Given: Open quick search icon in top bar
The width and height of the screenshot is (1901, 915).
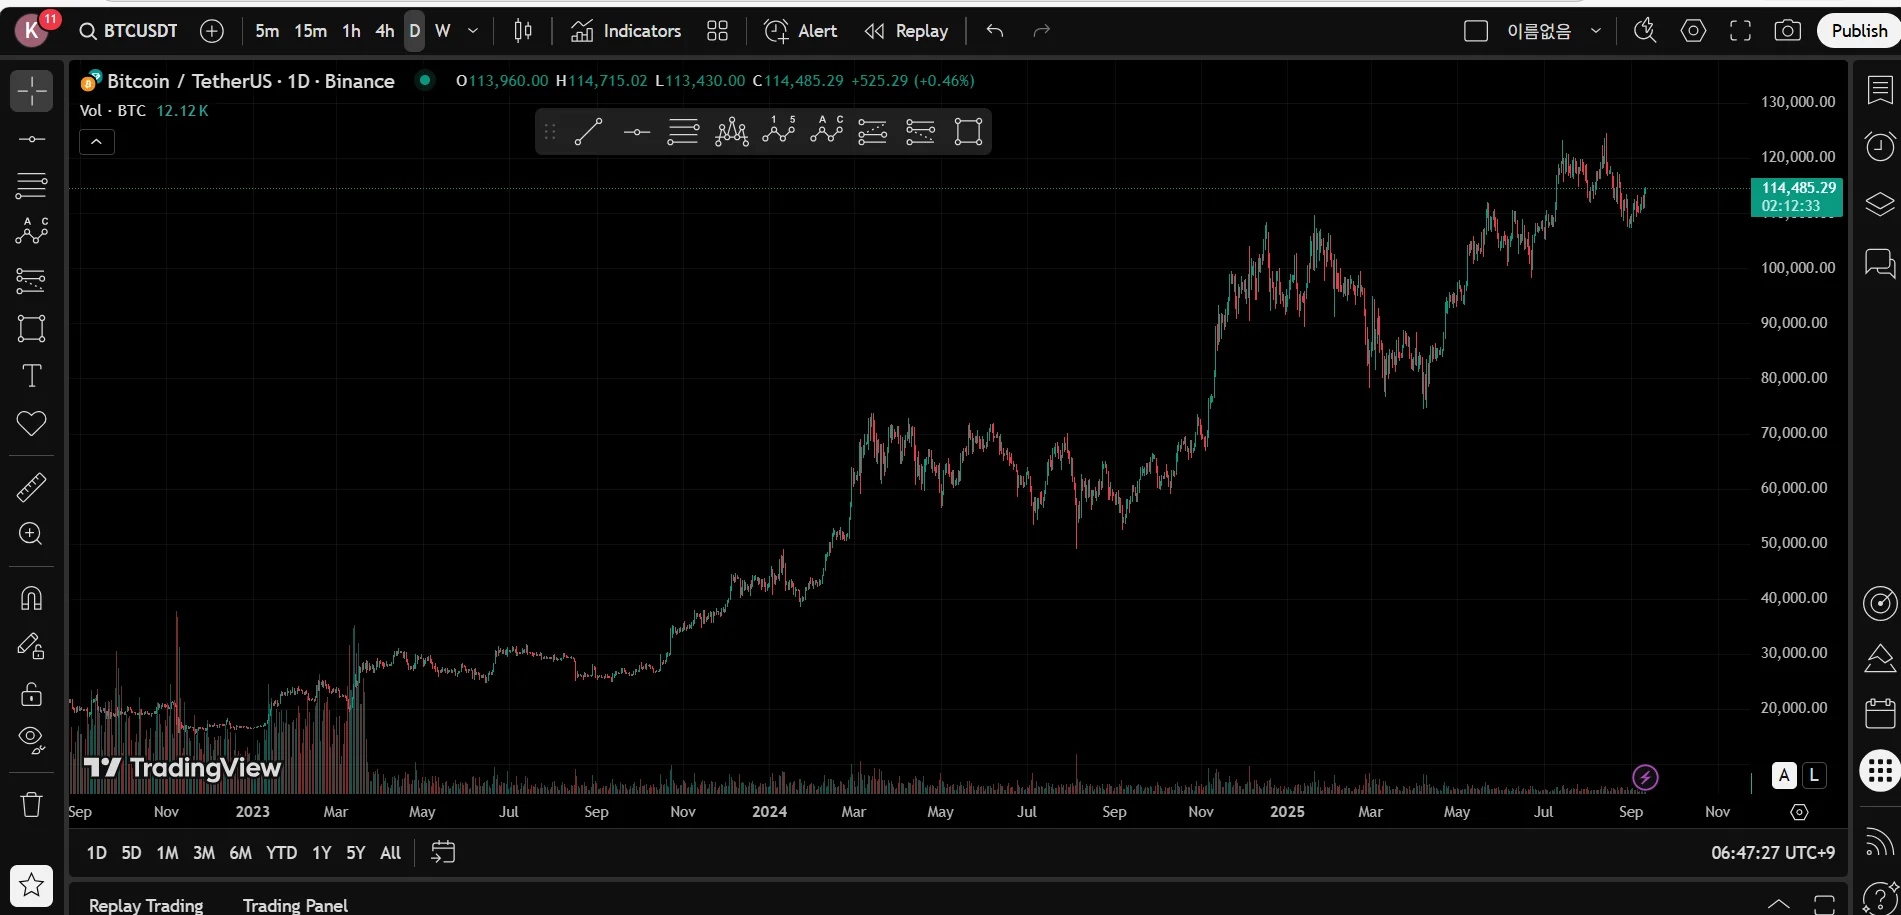Looking at the screenshot, I should coord(1645,31).
